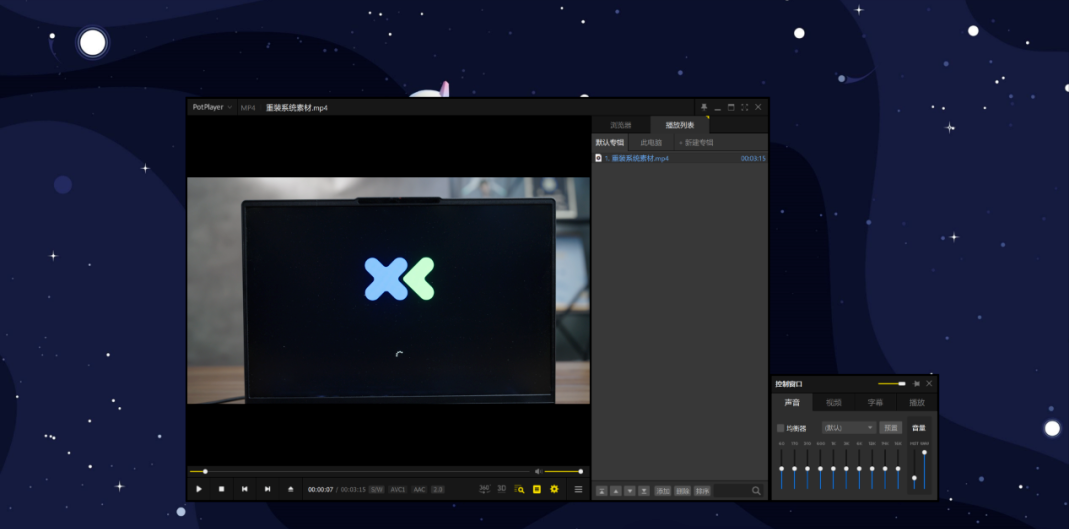Click the 预置 preset button

click(x=890, y=428)
